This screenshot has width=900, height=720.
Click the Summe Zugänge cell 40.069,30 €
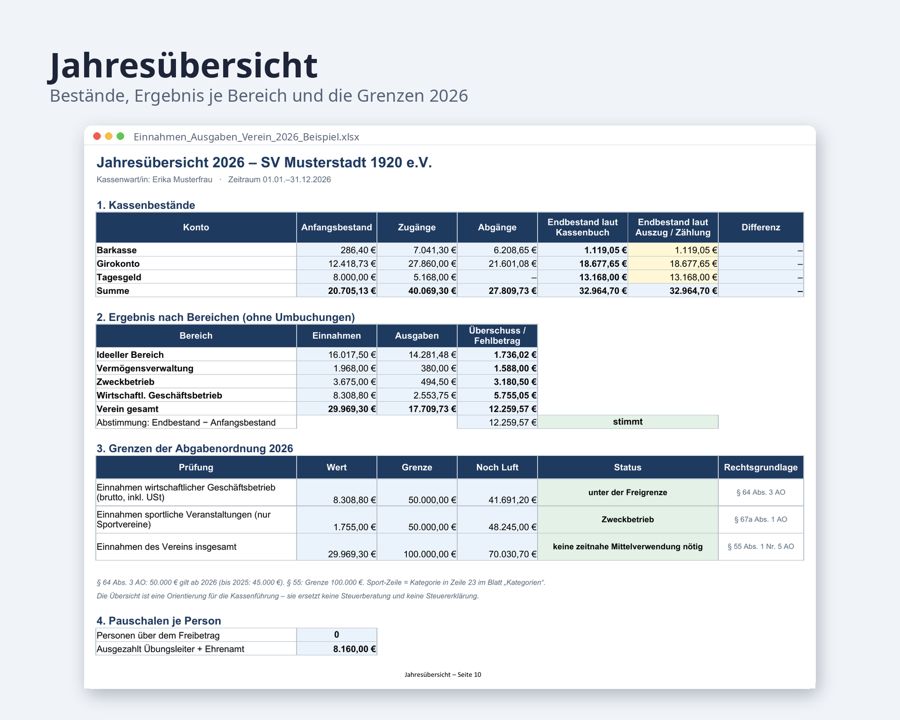click(x=417, y=291)
